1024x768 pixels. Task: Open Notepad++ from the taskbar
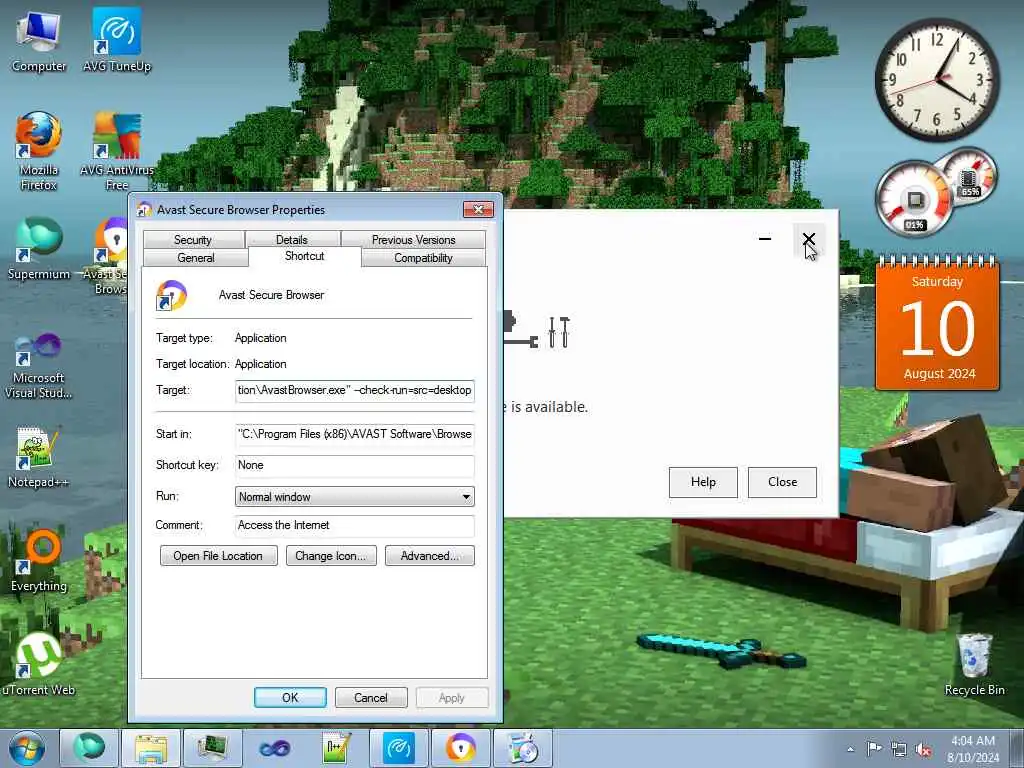[336, 748]
